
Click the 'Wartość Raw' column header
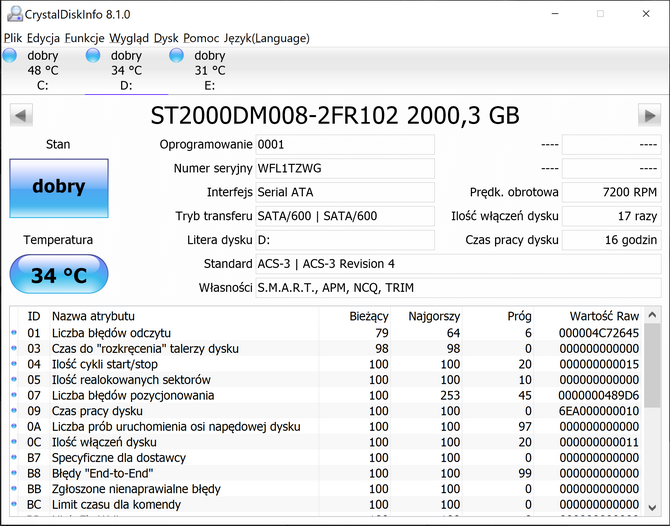coord(588,316)
